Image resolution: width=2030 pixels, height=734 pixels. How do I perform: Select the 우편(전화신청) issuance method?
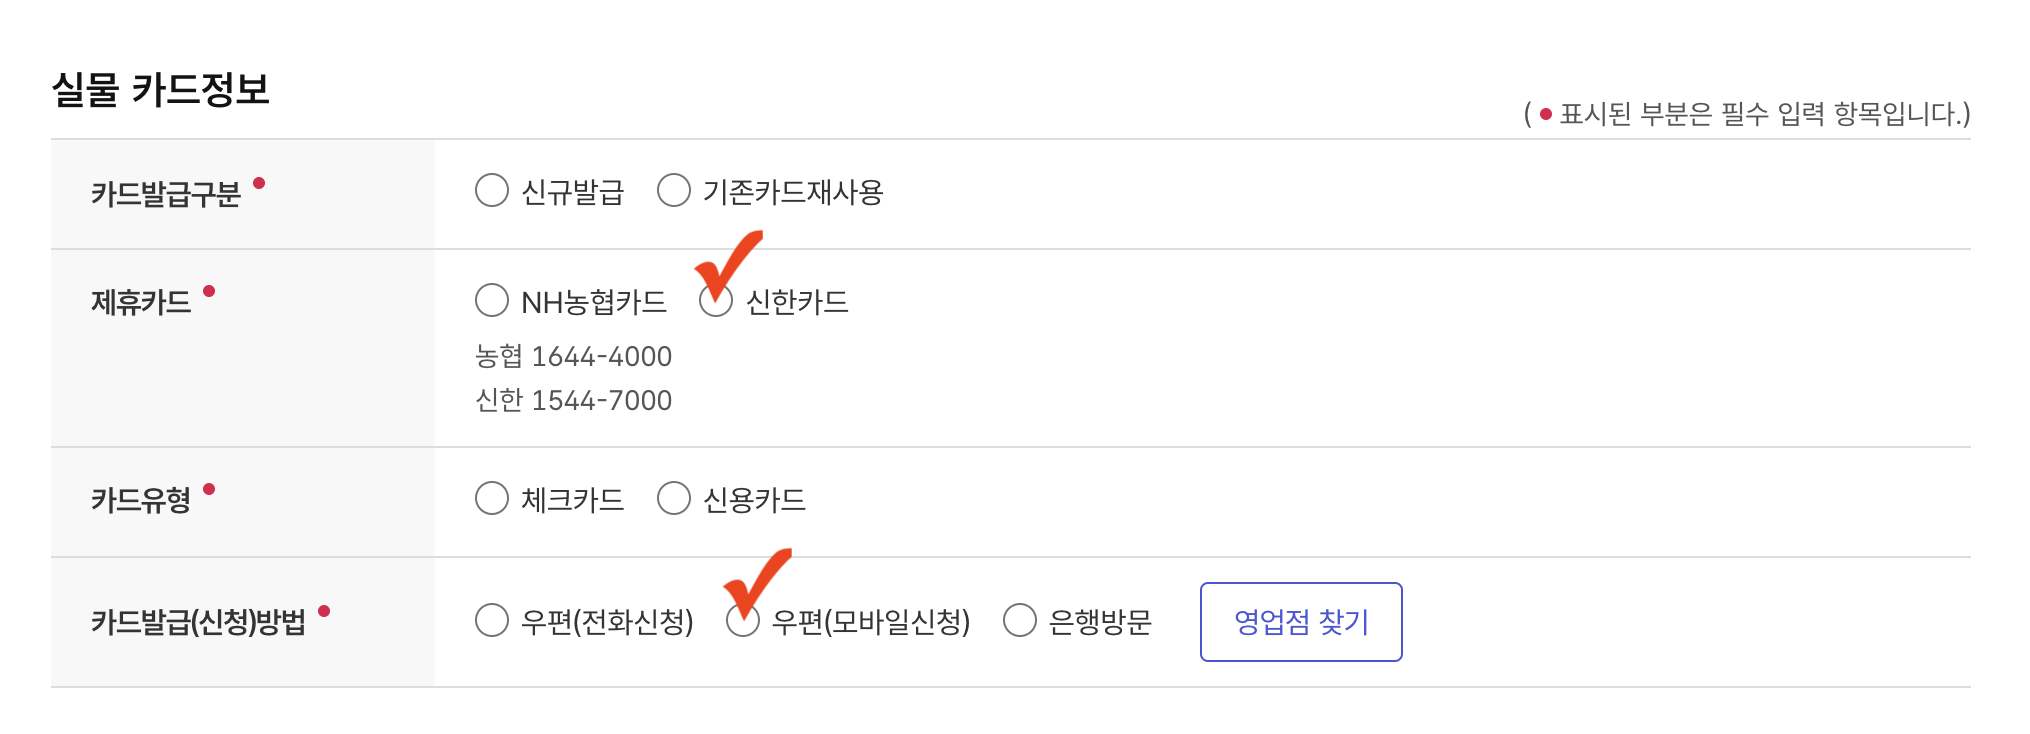[491, 620]
